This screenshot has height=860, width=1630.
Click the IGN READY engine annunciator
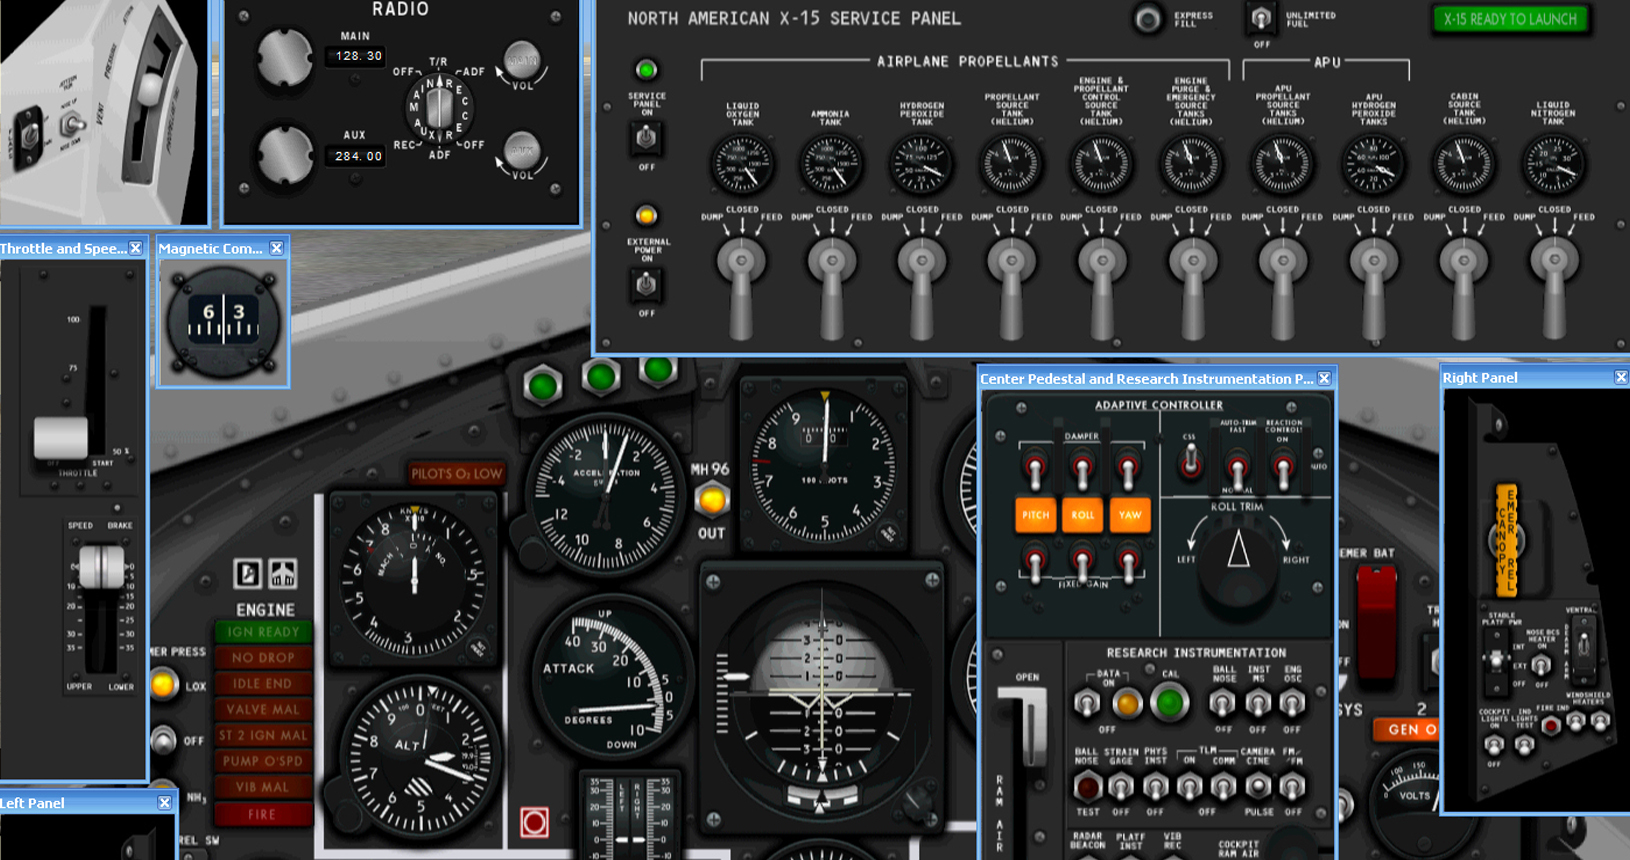click(262, 632)
